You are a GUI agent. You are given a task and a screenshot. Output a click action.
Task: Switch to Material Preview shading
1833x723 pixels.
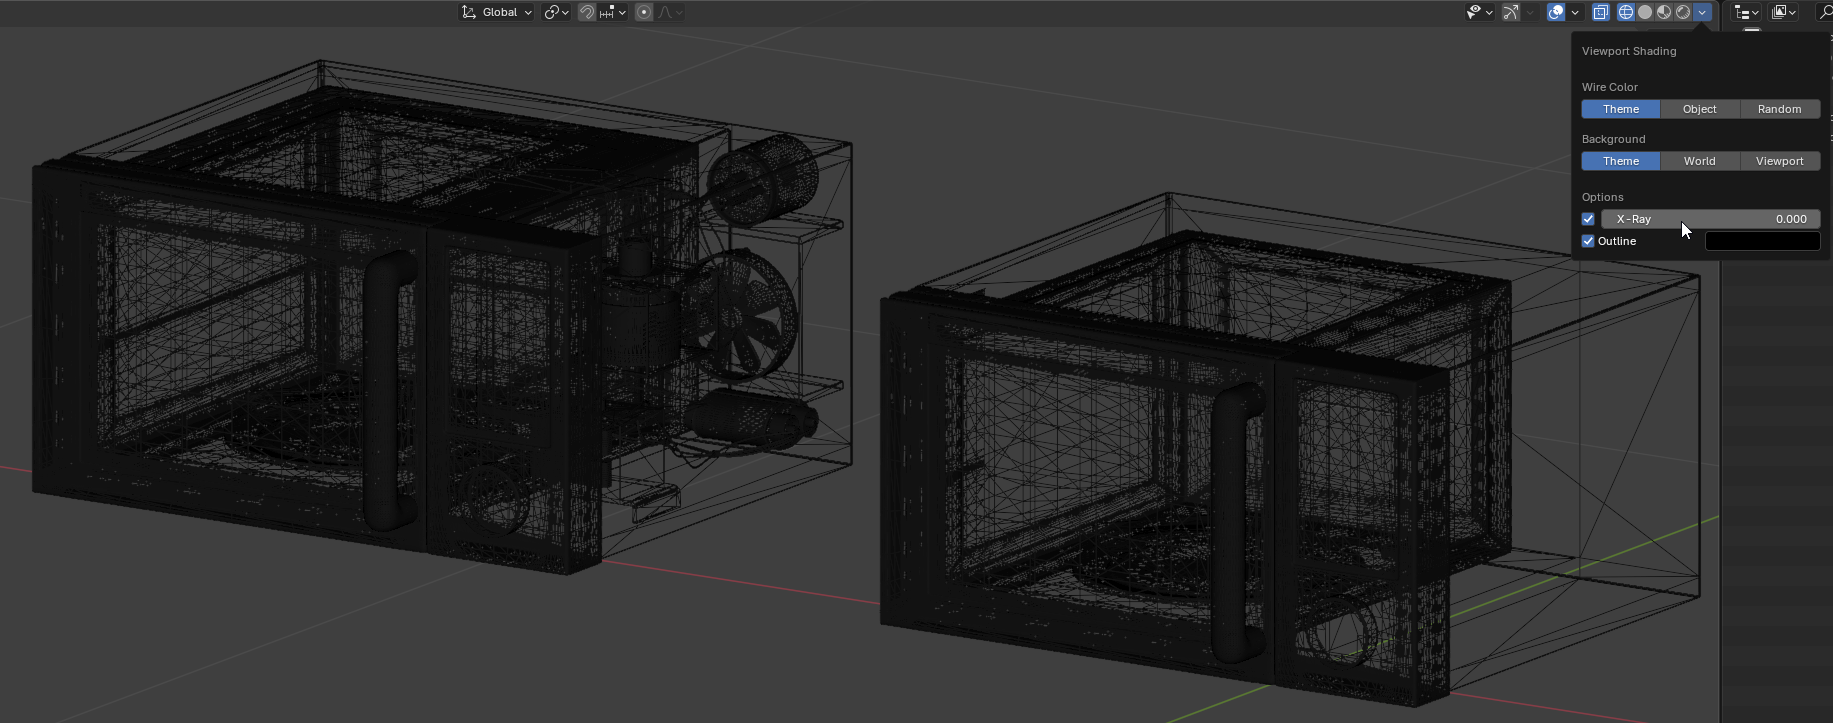pyautogui.click(x=1664, y=12)
